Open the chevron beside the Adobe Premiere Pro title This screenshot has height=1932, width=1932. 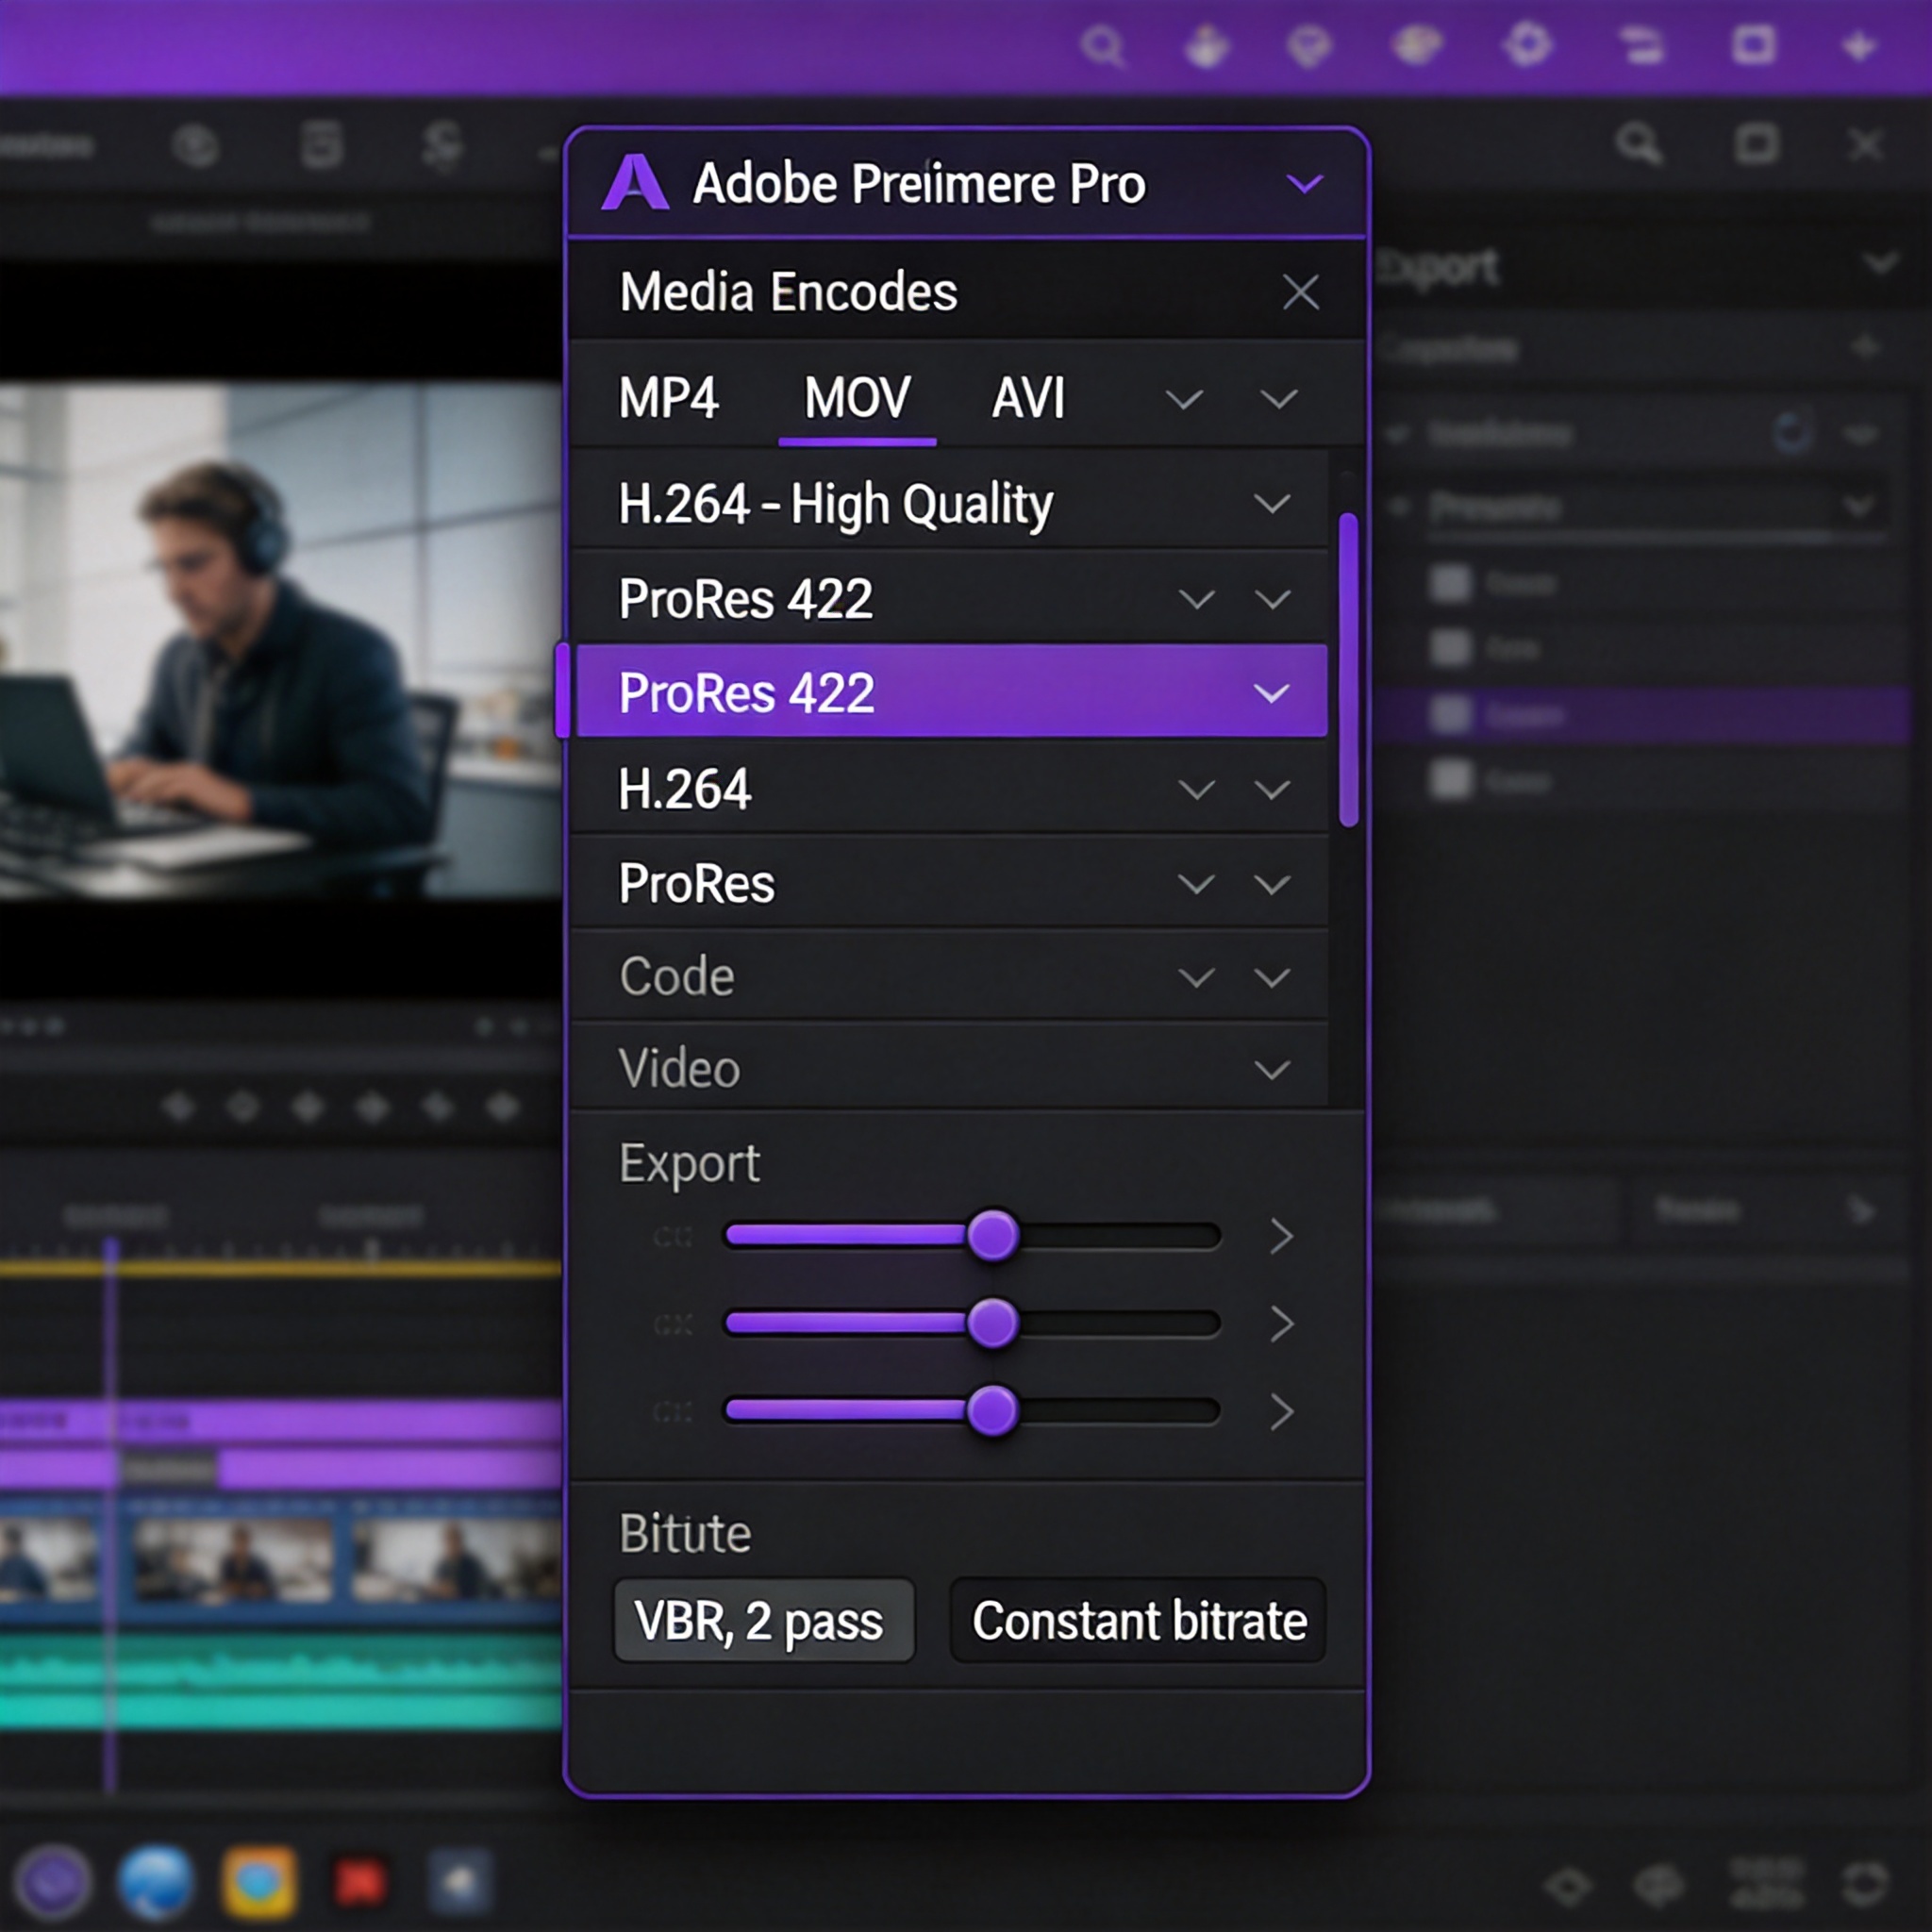(1304, 184)
